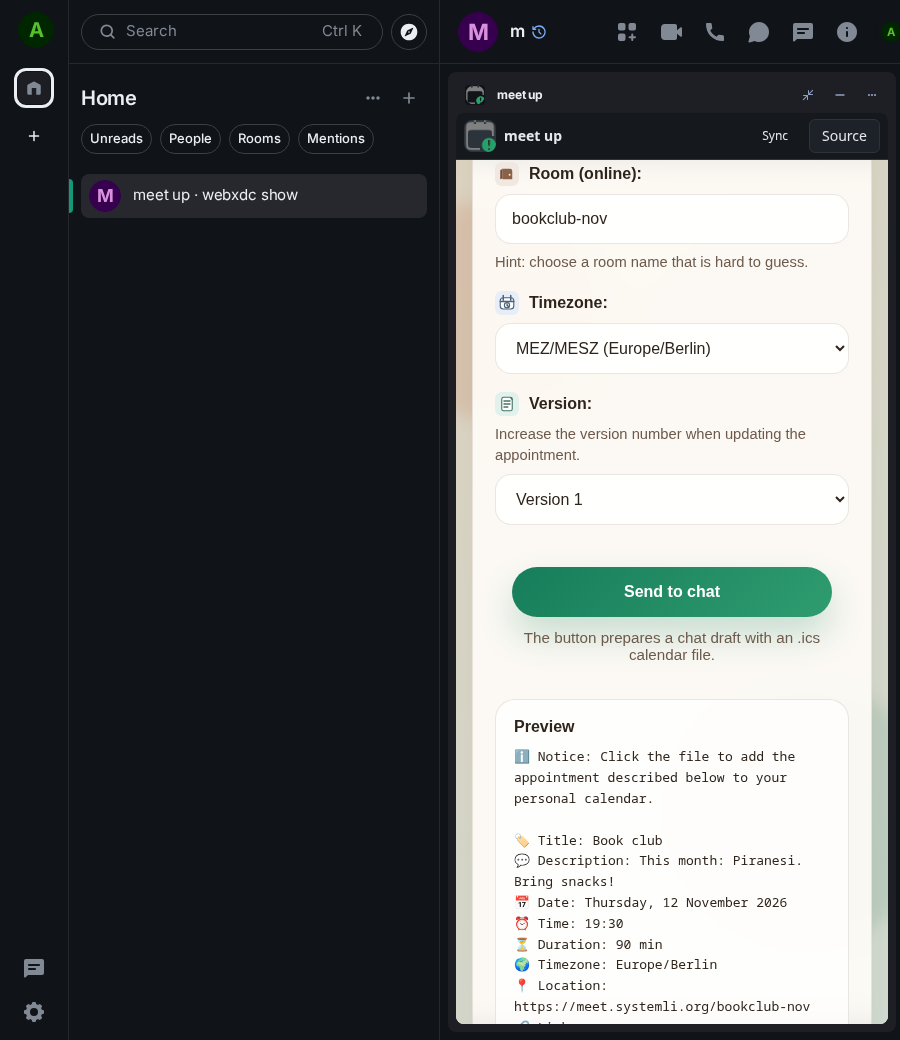Click the round speech bubble icon in the room header
This screenshot has width=900, height=1040.
click(x=758, y=32)
